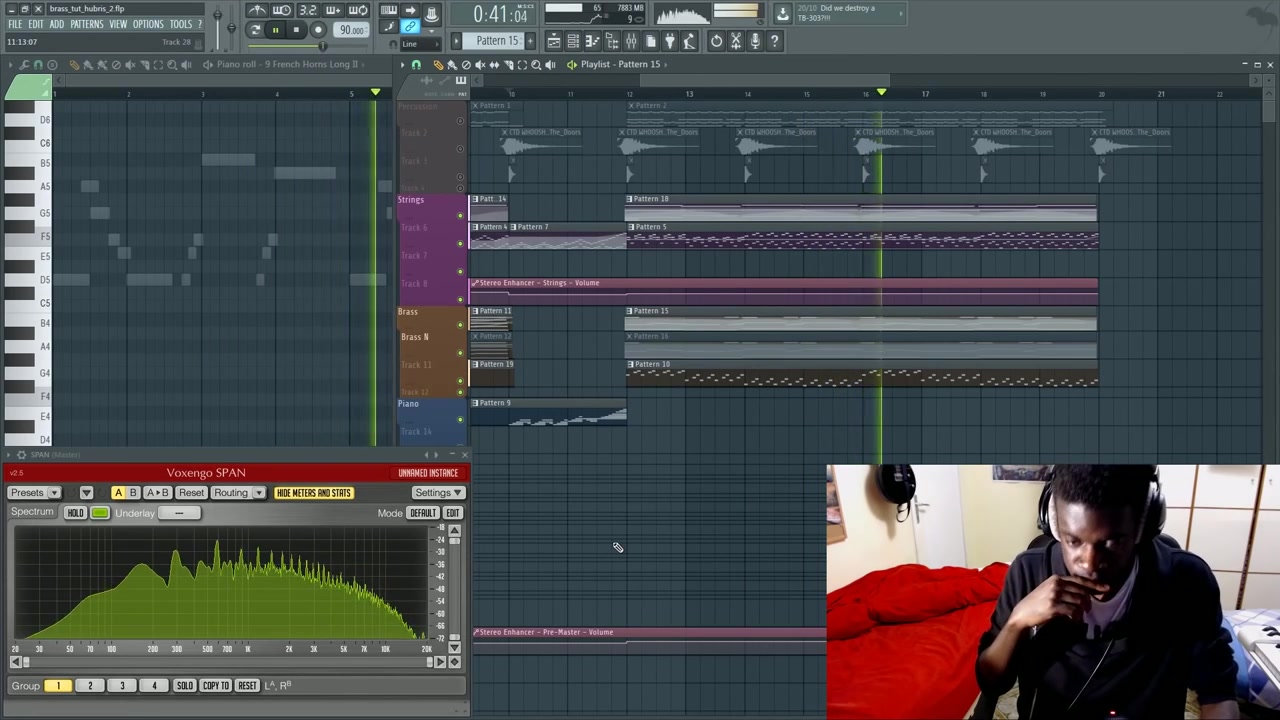1280x720 pixels.
Task: Click the metronome icon in the transport bar
Action: pos(256,10)
